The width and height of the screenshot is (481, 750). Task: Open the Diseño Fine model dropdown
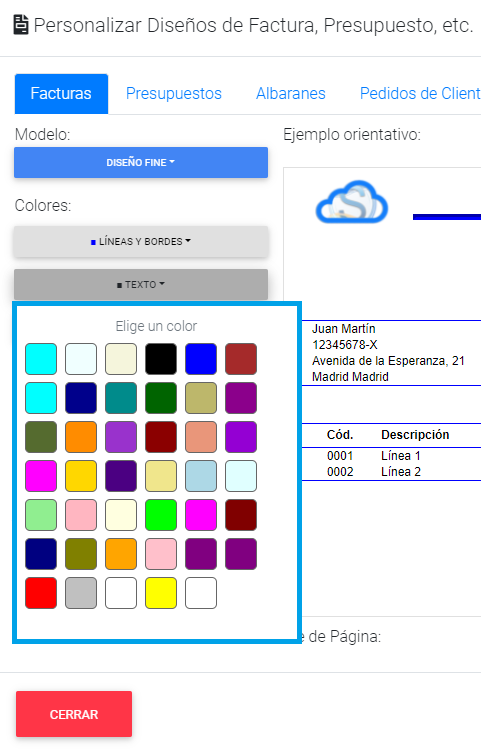click(141, 163)
